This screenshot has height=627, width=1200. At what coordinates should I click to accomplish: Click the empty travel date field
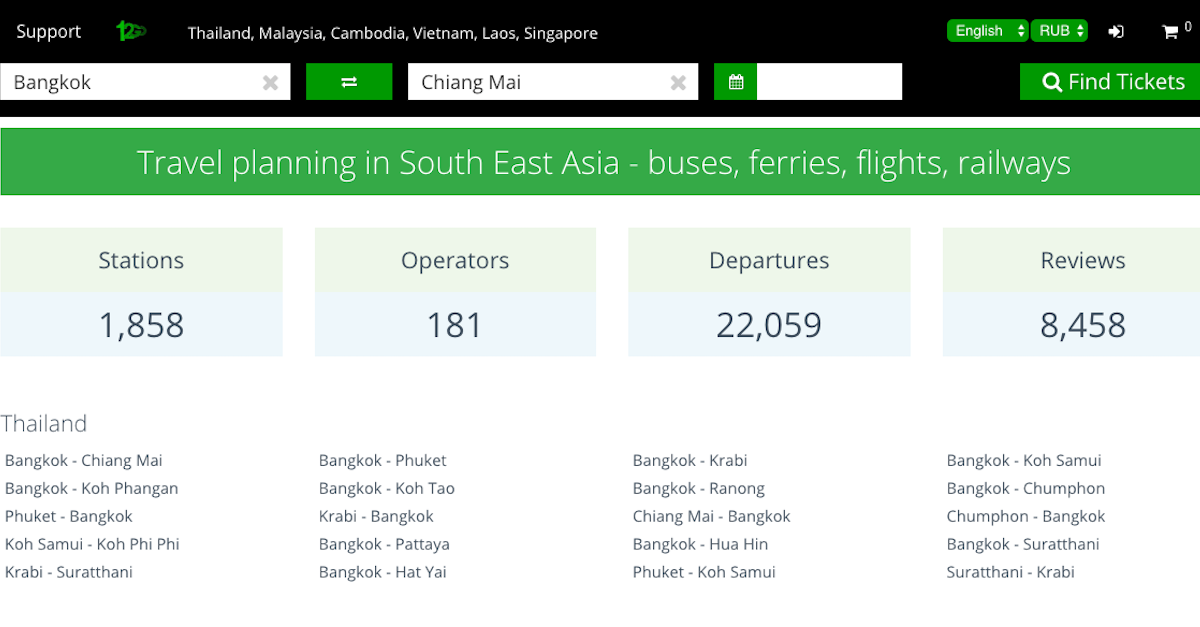(x=829, y=82)
